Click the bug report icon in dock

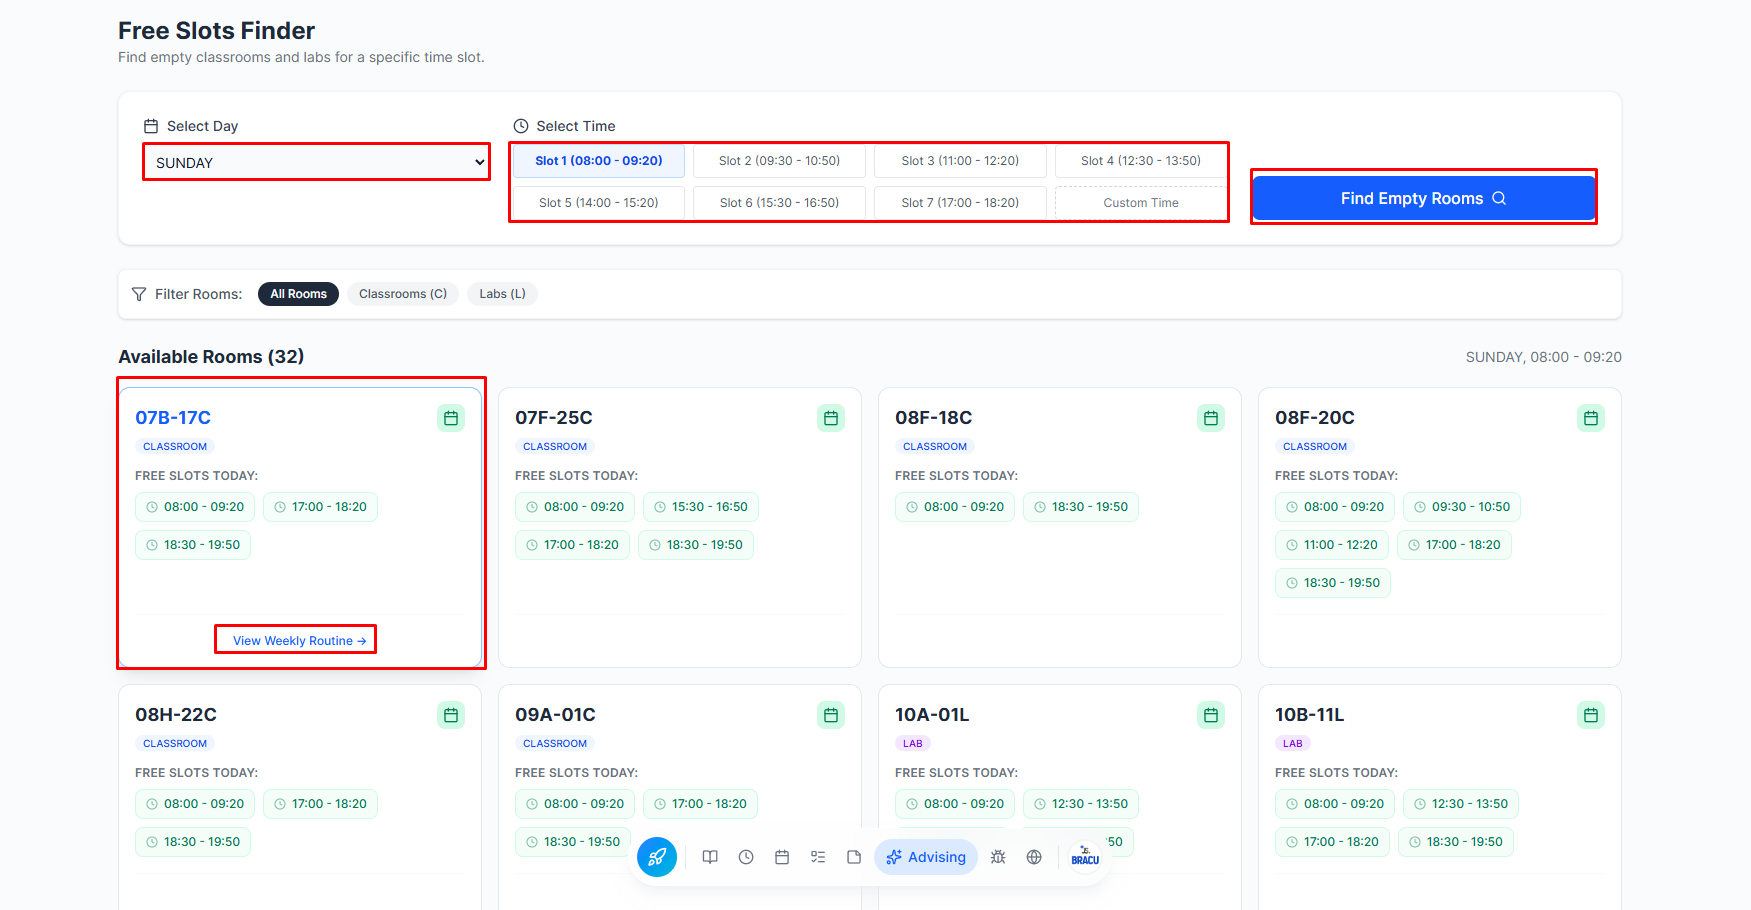998,857
